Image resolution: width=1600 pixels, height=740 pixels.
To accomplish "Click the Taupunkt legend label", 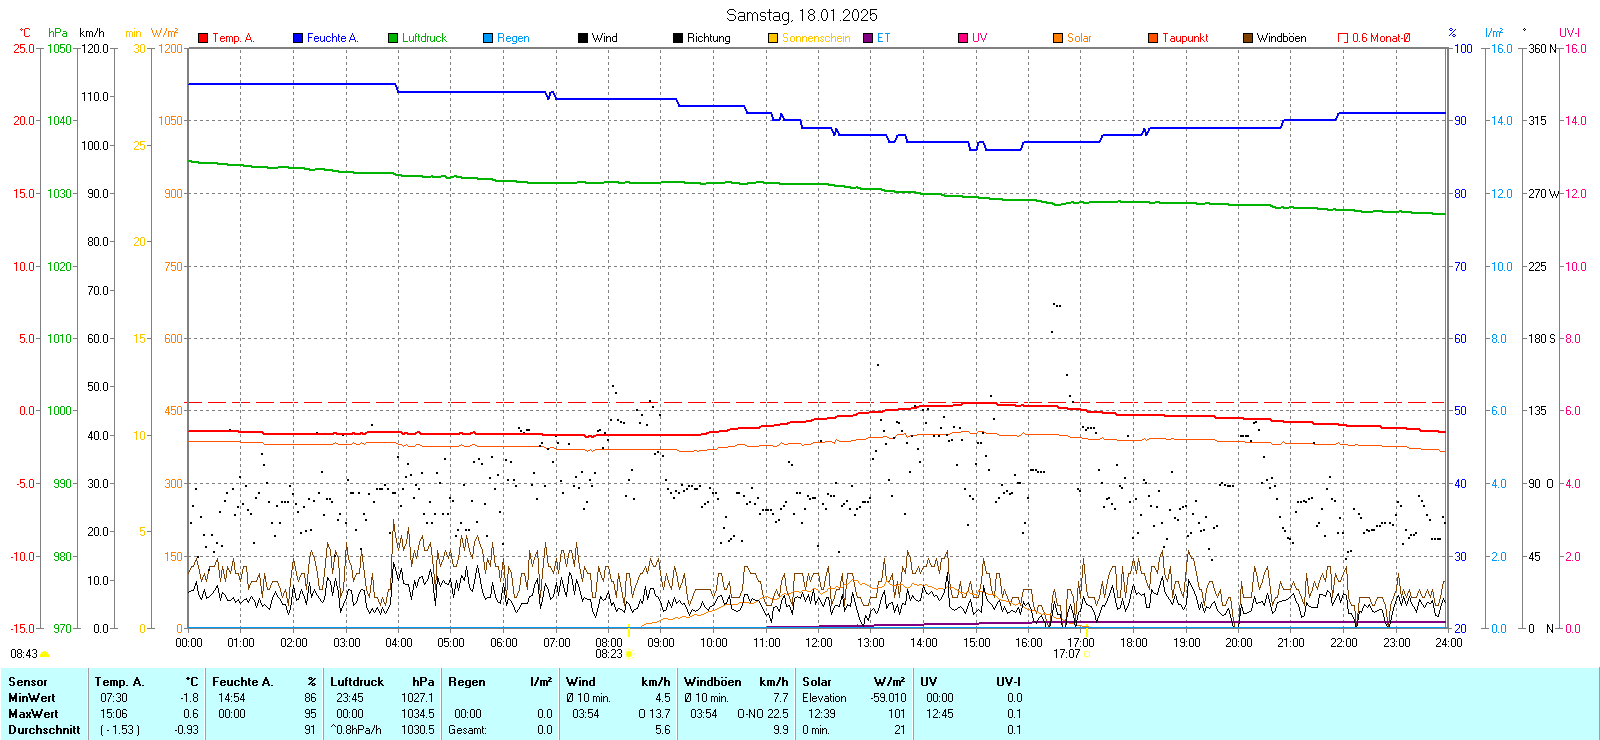I will click(1185, 38).
